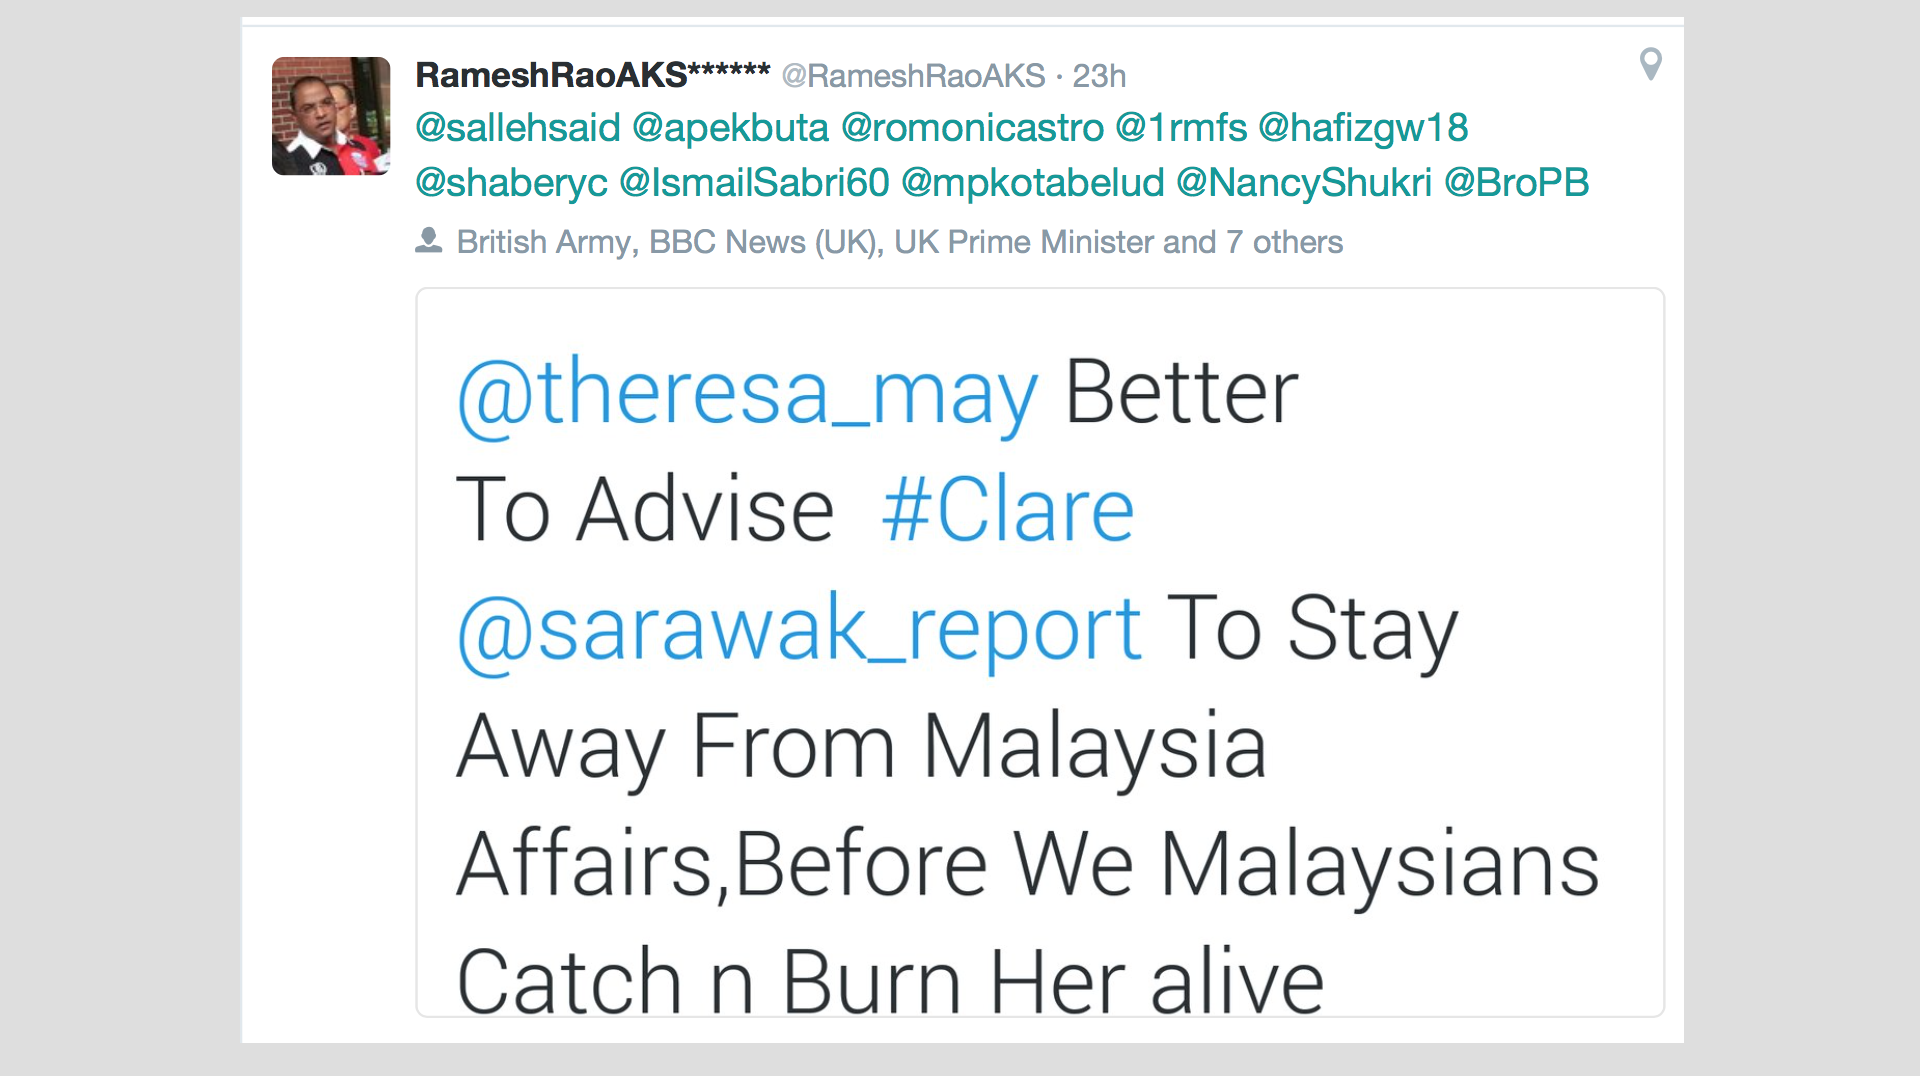Open the 23h timestamp link

coord(1099,76)
